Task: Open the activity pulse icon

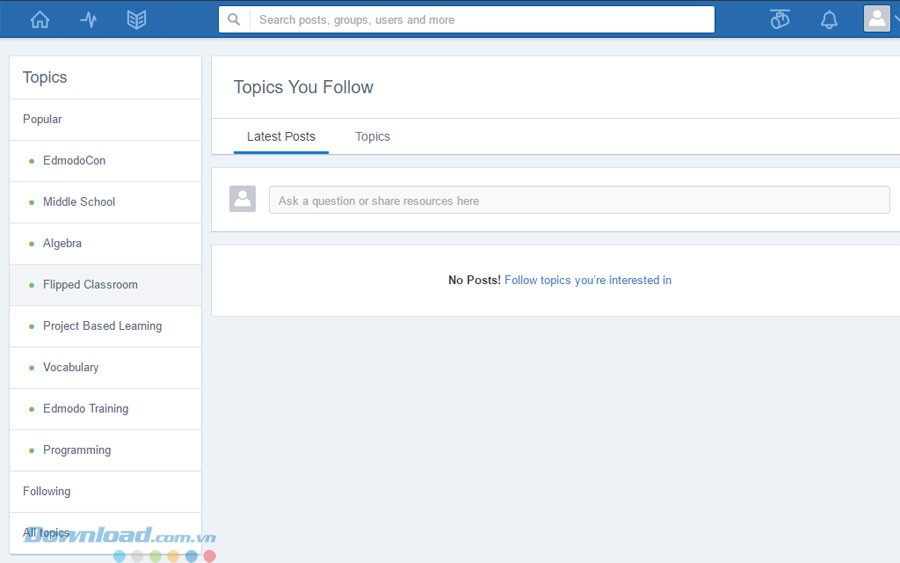Action: (x=88, y=19)
